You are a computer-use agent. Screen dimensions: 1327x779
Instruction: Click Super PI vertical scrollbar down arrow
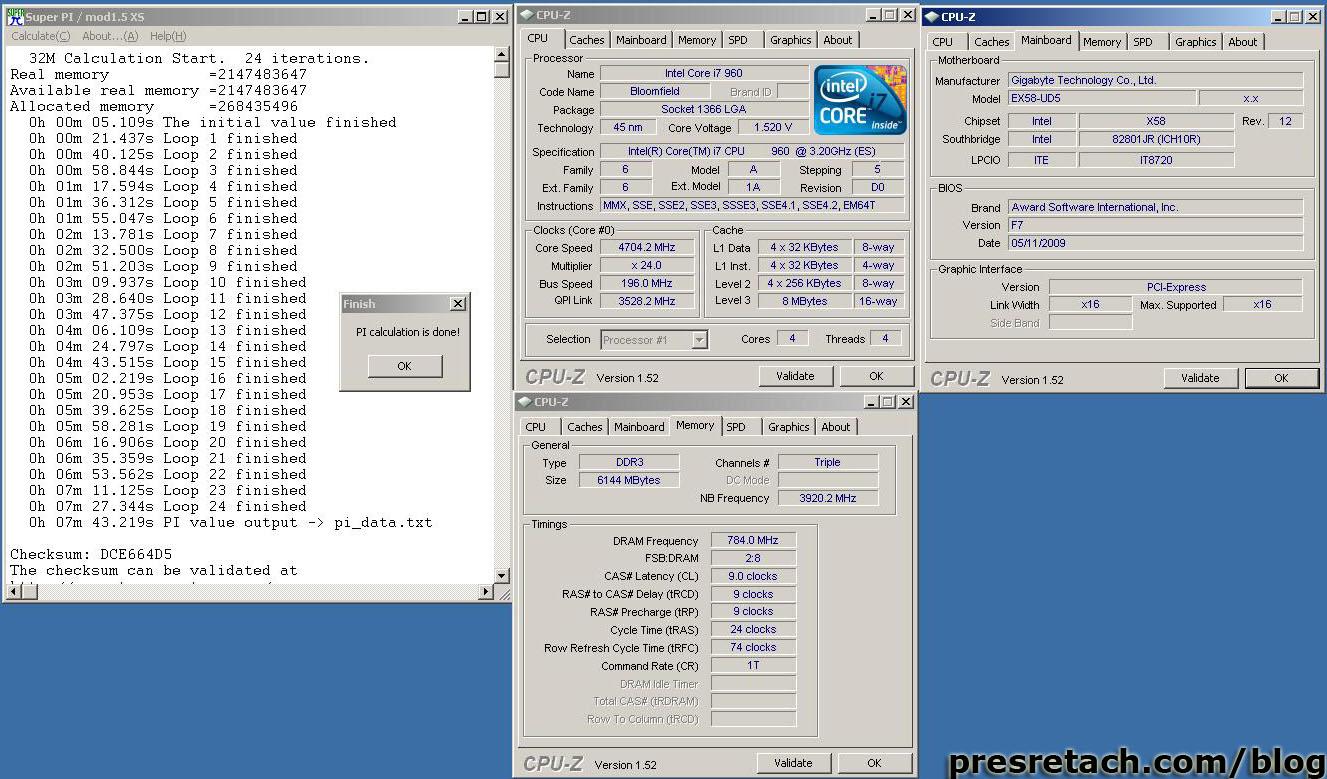tap(502, 575)
